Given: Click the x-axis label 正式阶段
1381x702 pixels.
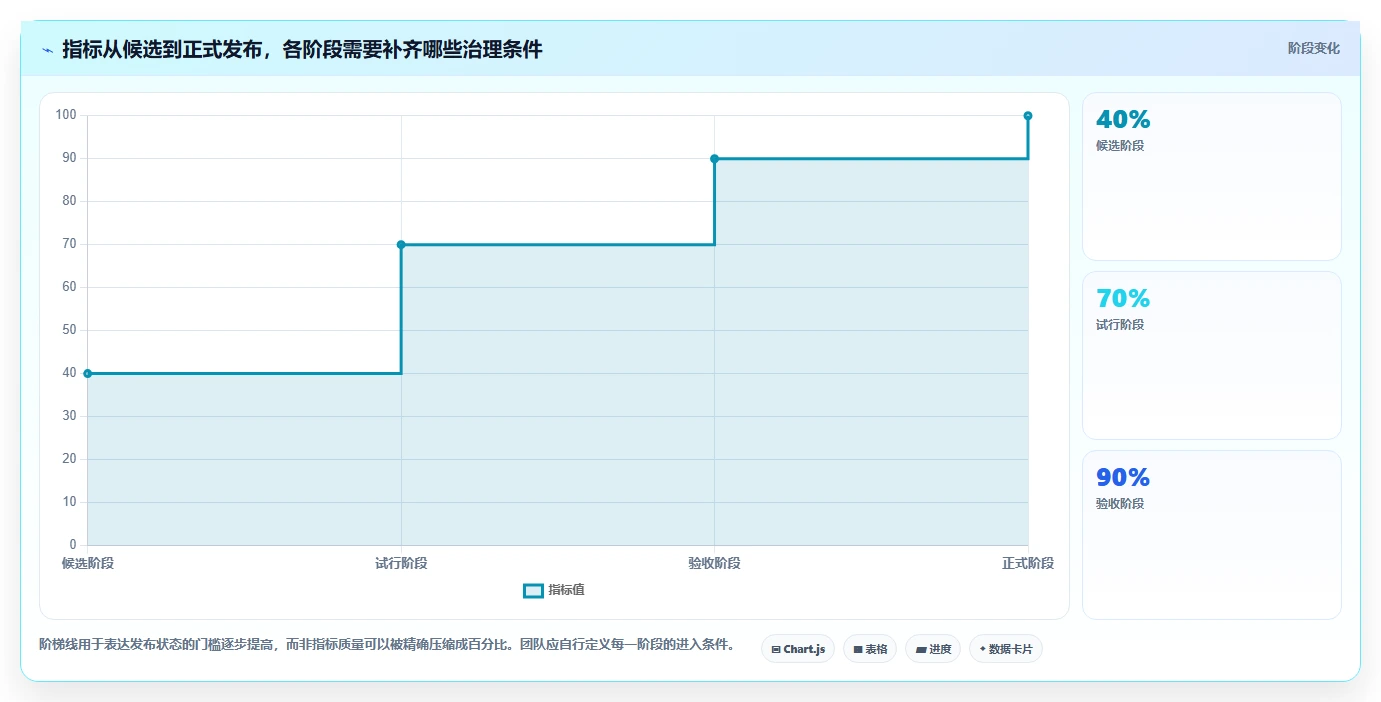Looking at the screenshot, I should (x=1028, y=563).
